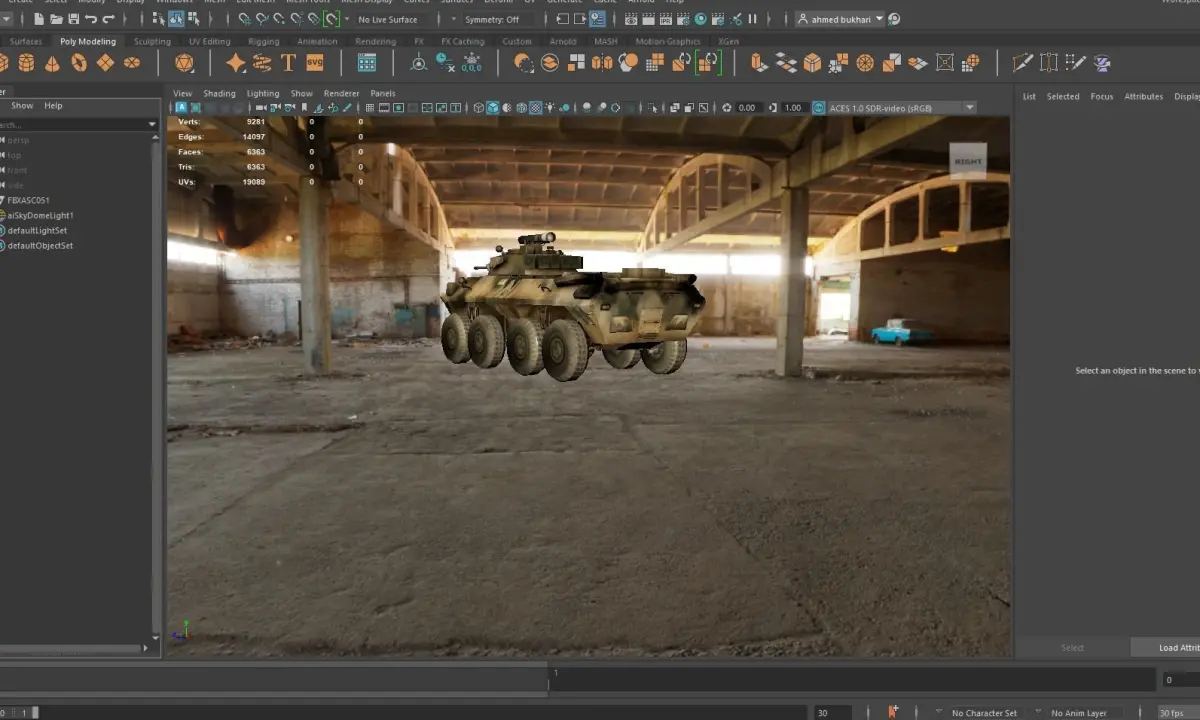This screenshot has width=1200, height=720.
Task: Click the New Scene icon
Action: [x=38, y=19]
